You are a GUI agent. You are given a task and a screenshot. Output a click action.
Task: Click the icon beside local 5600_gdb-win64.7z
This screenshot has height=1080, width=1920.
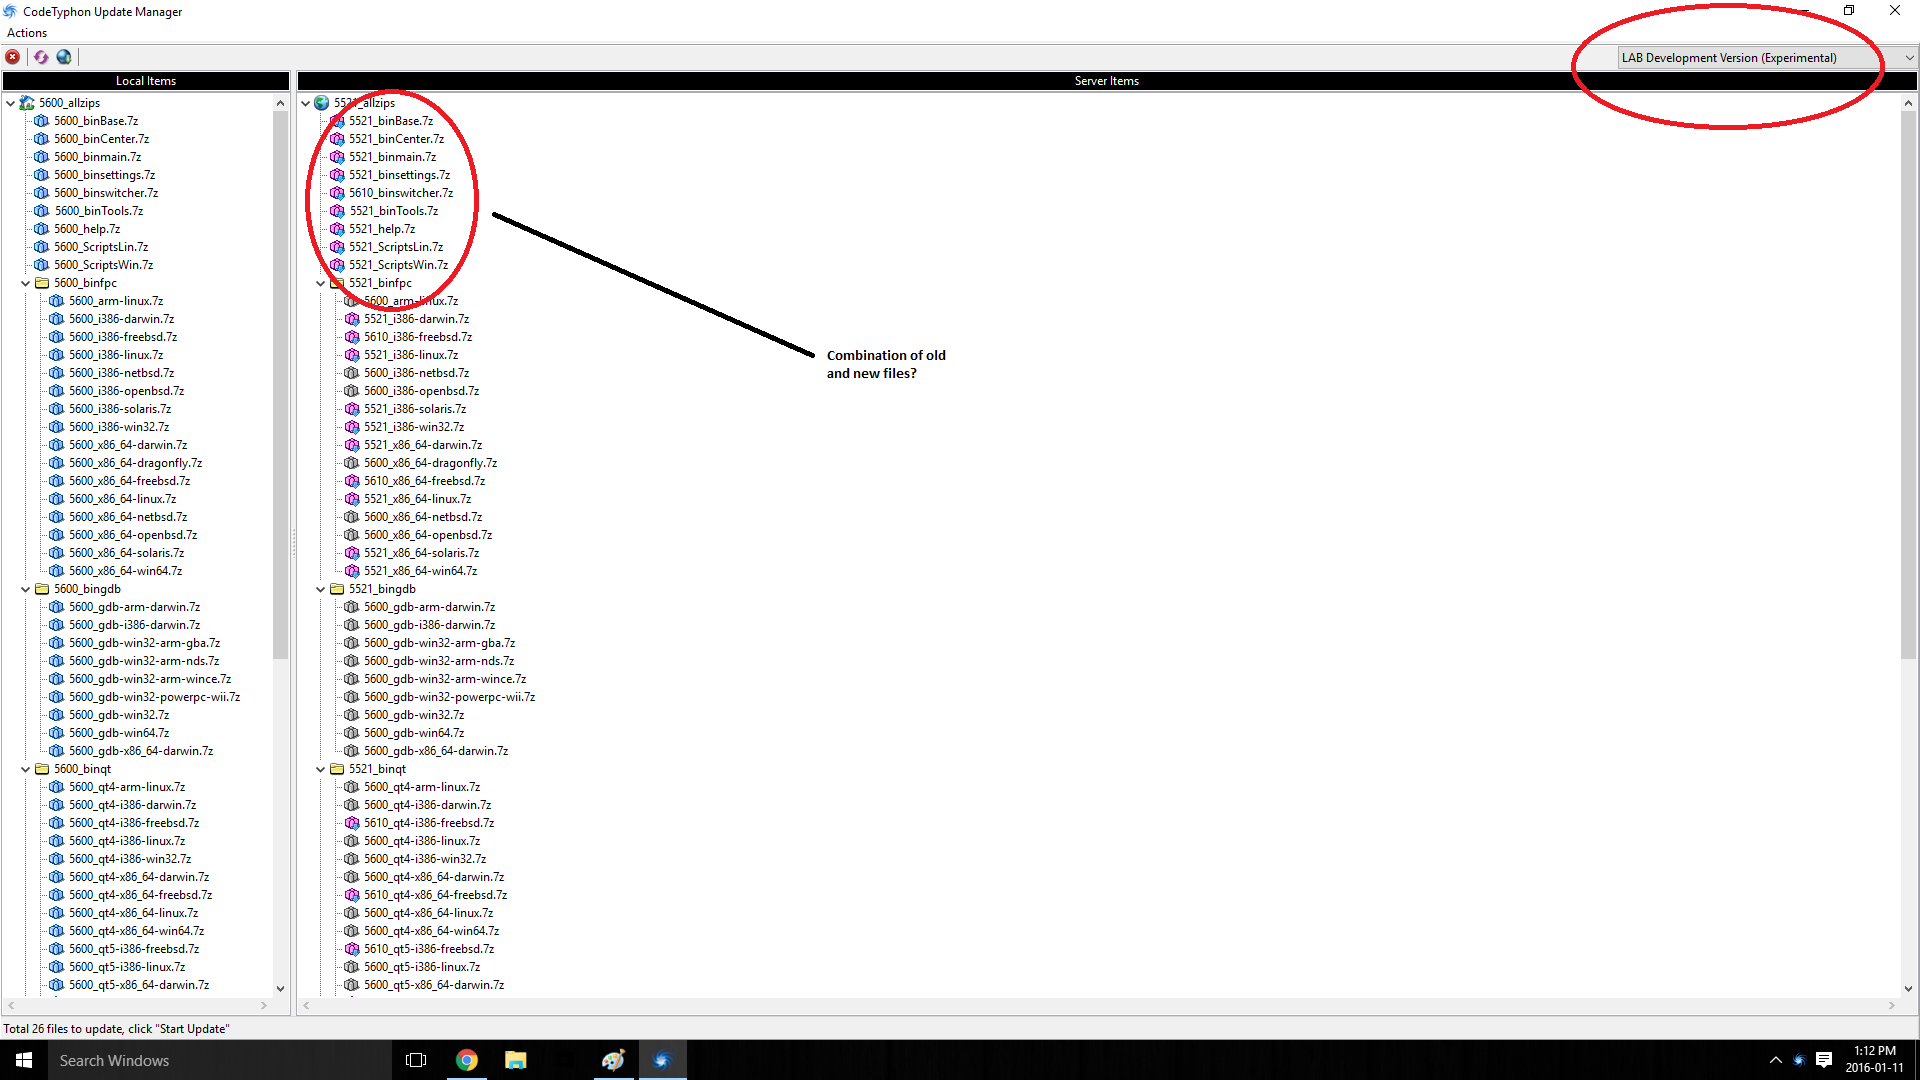(56, 733)
